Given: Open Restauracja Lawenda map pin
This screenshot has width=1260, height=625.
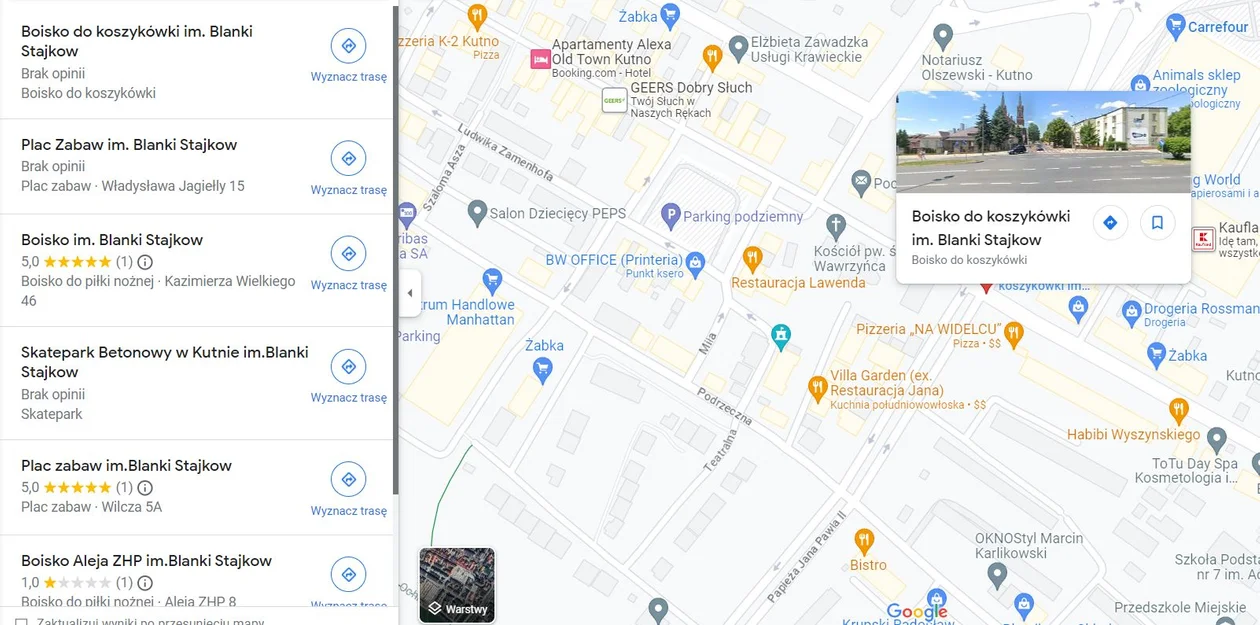Looking at the screenshot, I should click(753, 260).
